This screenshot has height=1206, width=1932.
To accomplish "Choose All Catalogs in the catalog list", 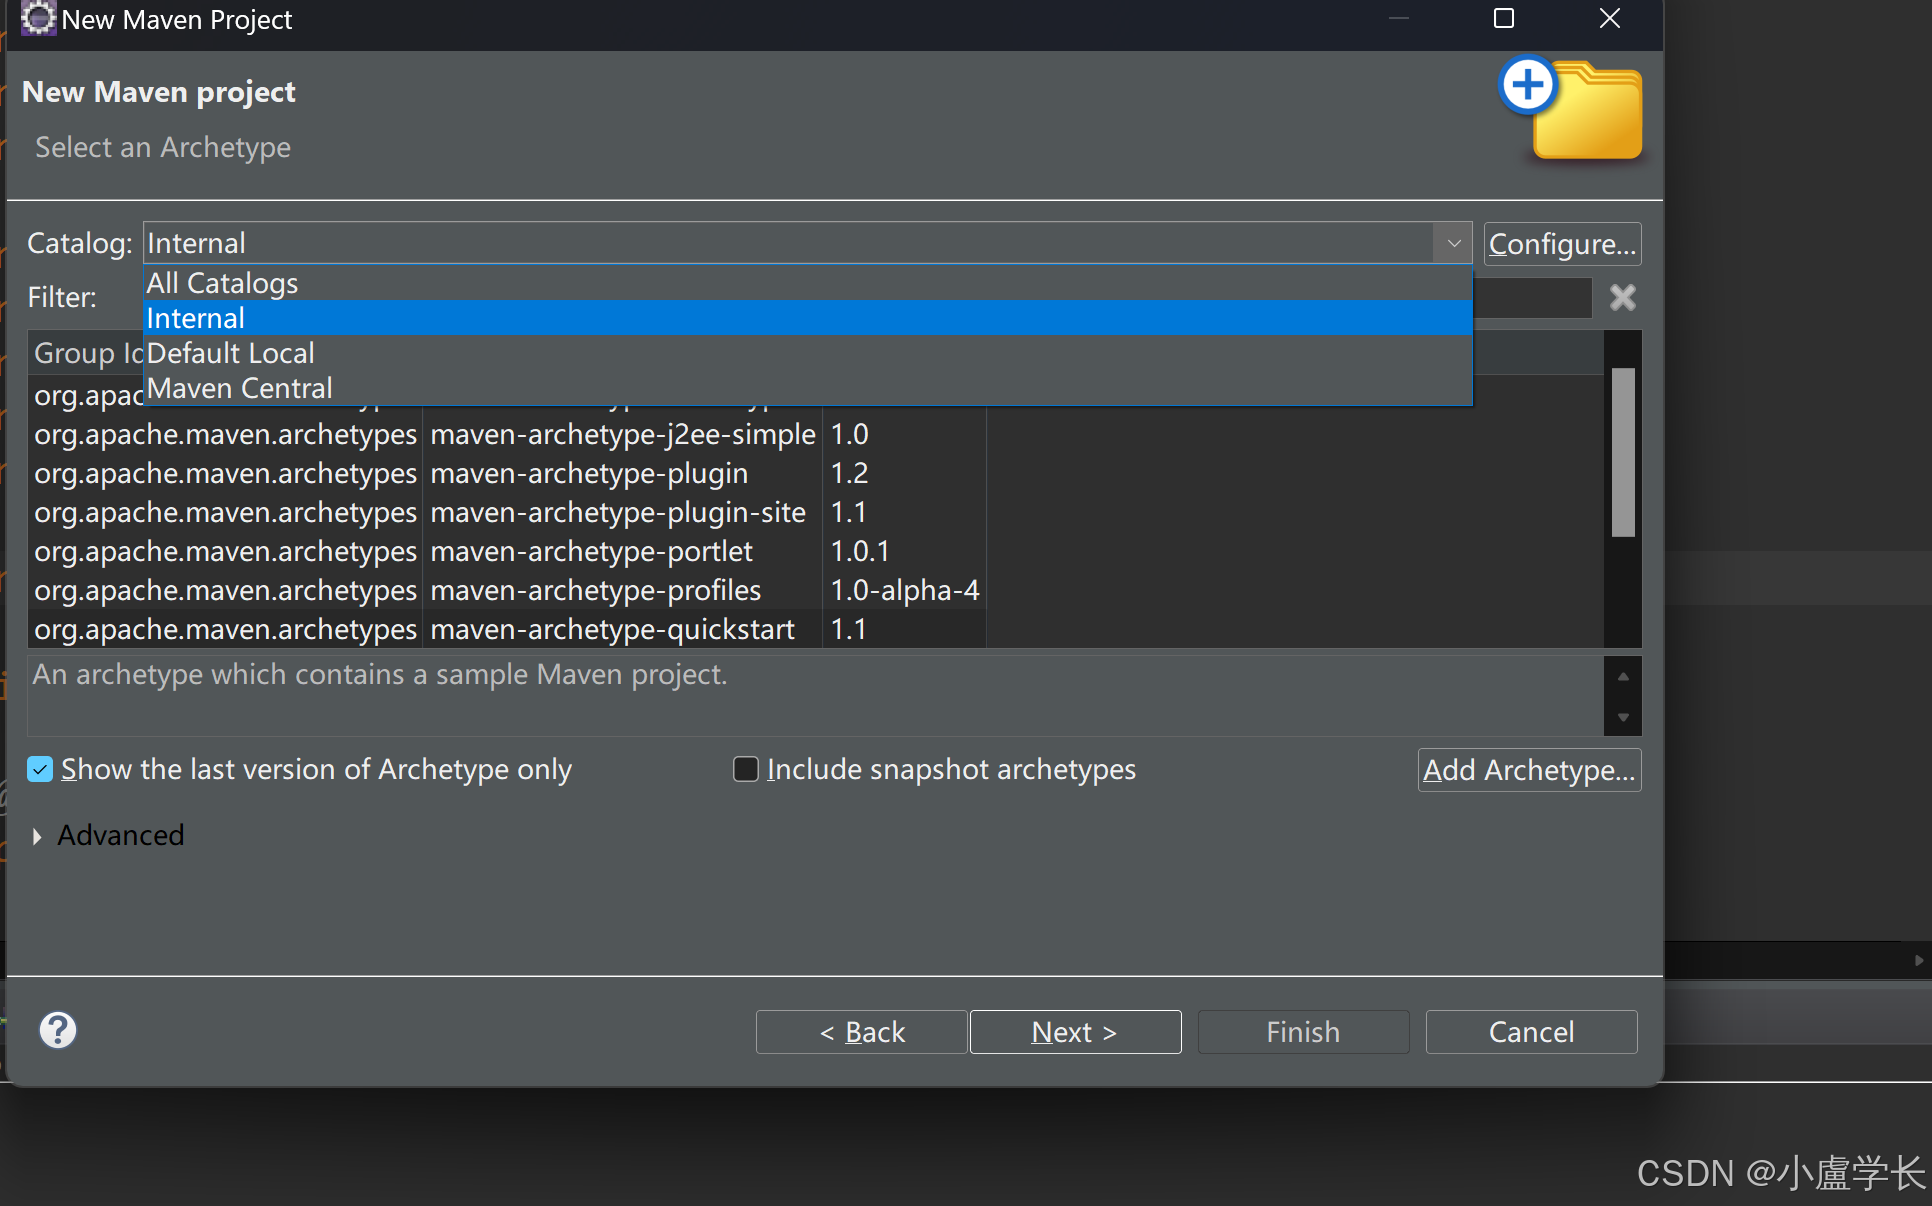I will (x=221, y=283).
